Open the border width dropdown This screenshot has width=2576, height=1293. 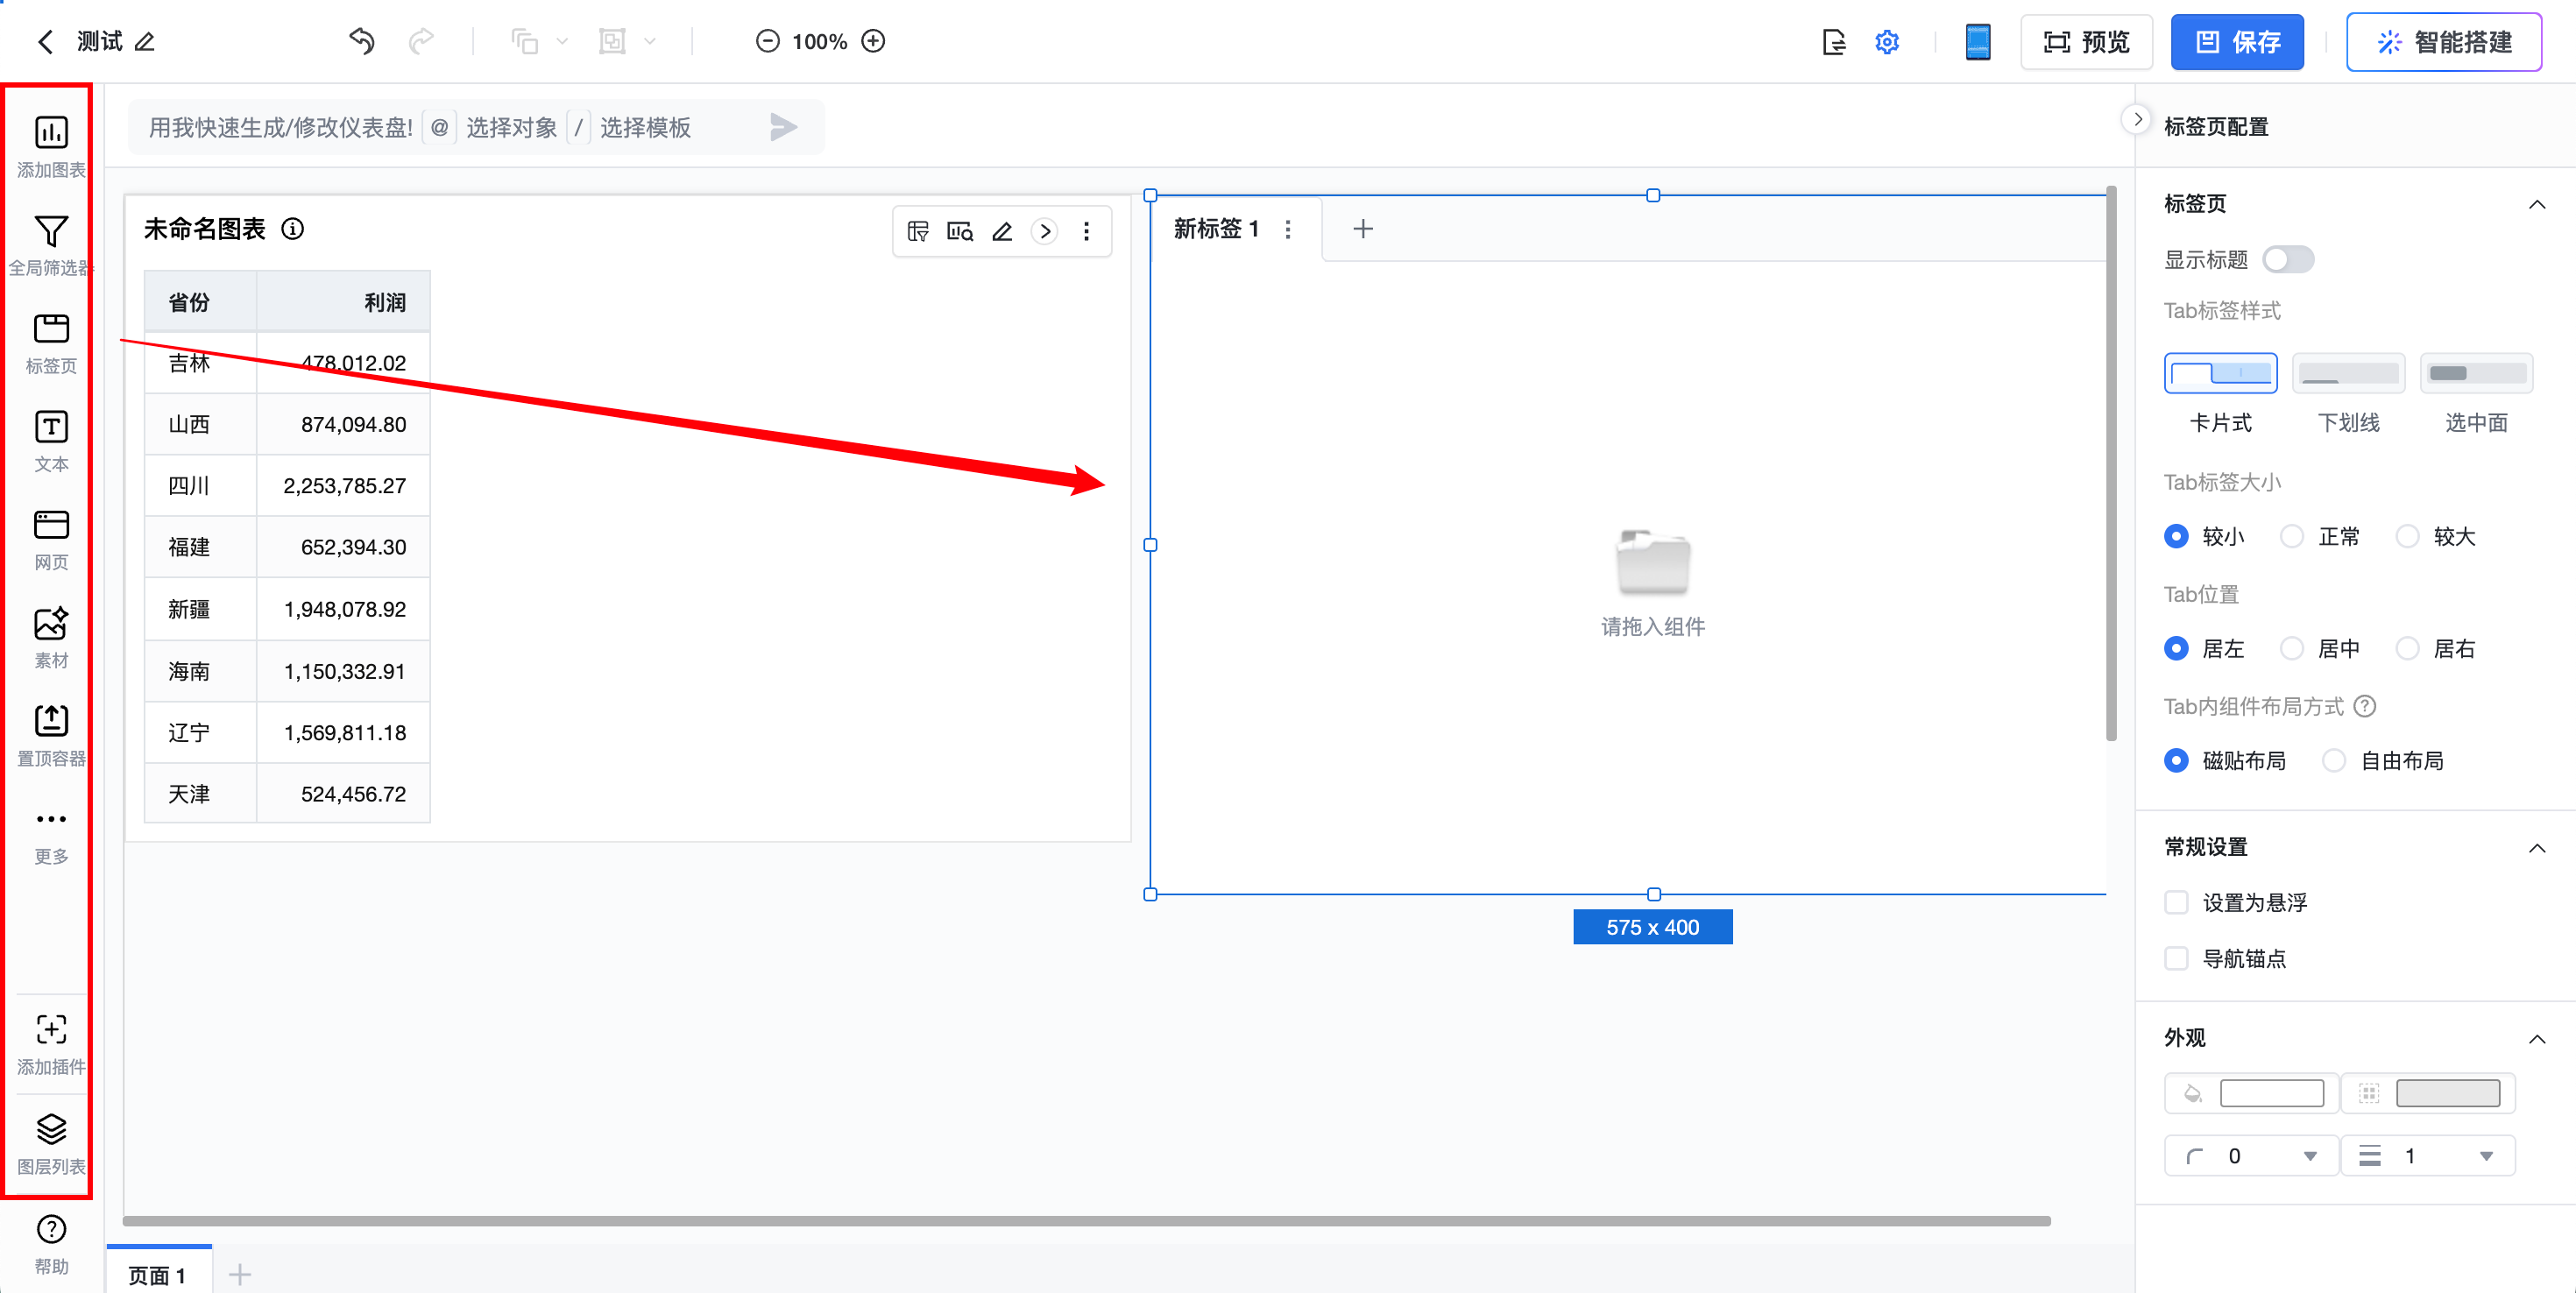pos(2485,1157)
